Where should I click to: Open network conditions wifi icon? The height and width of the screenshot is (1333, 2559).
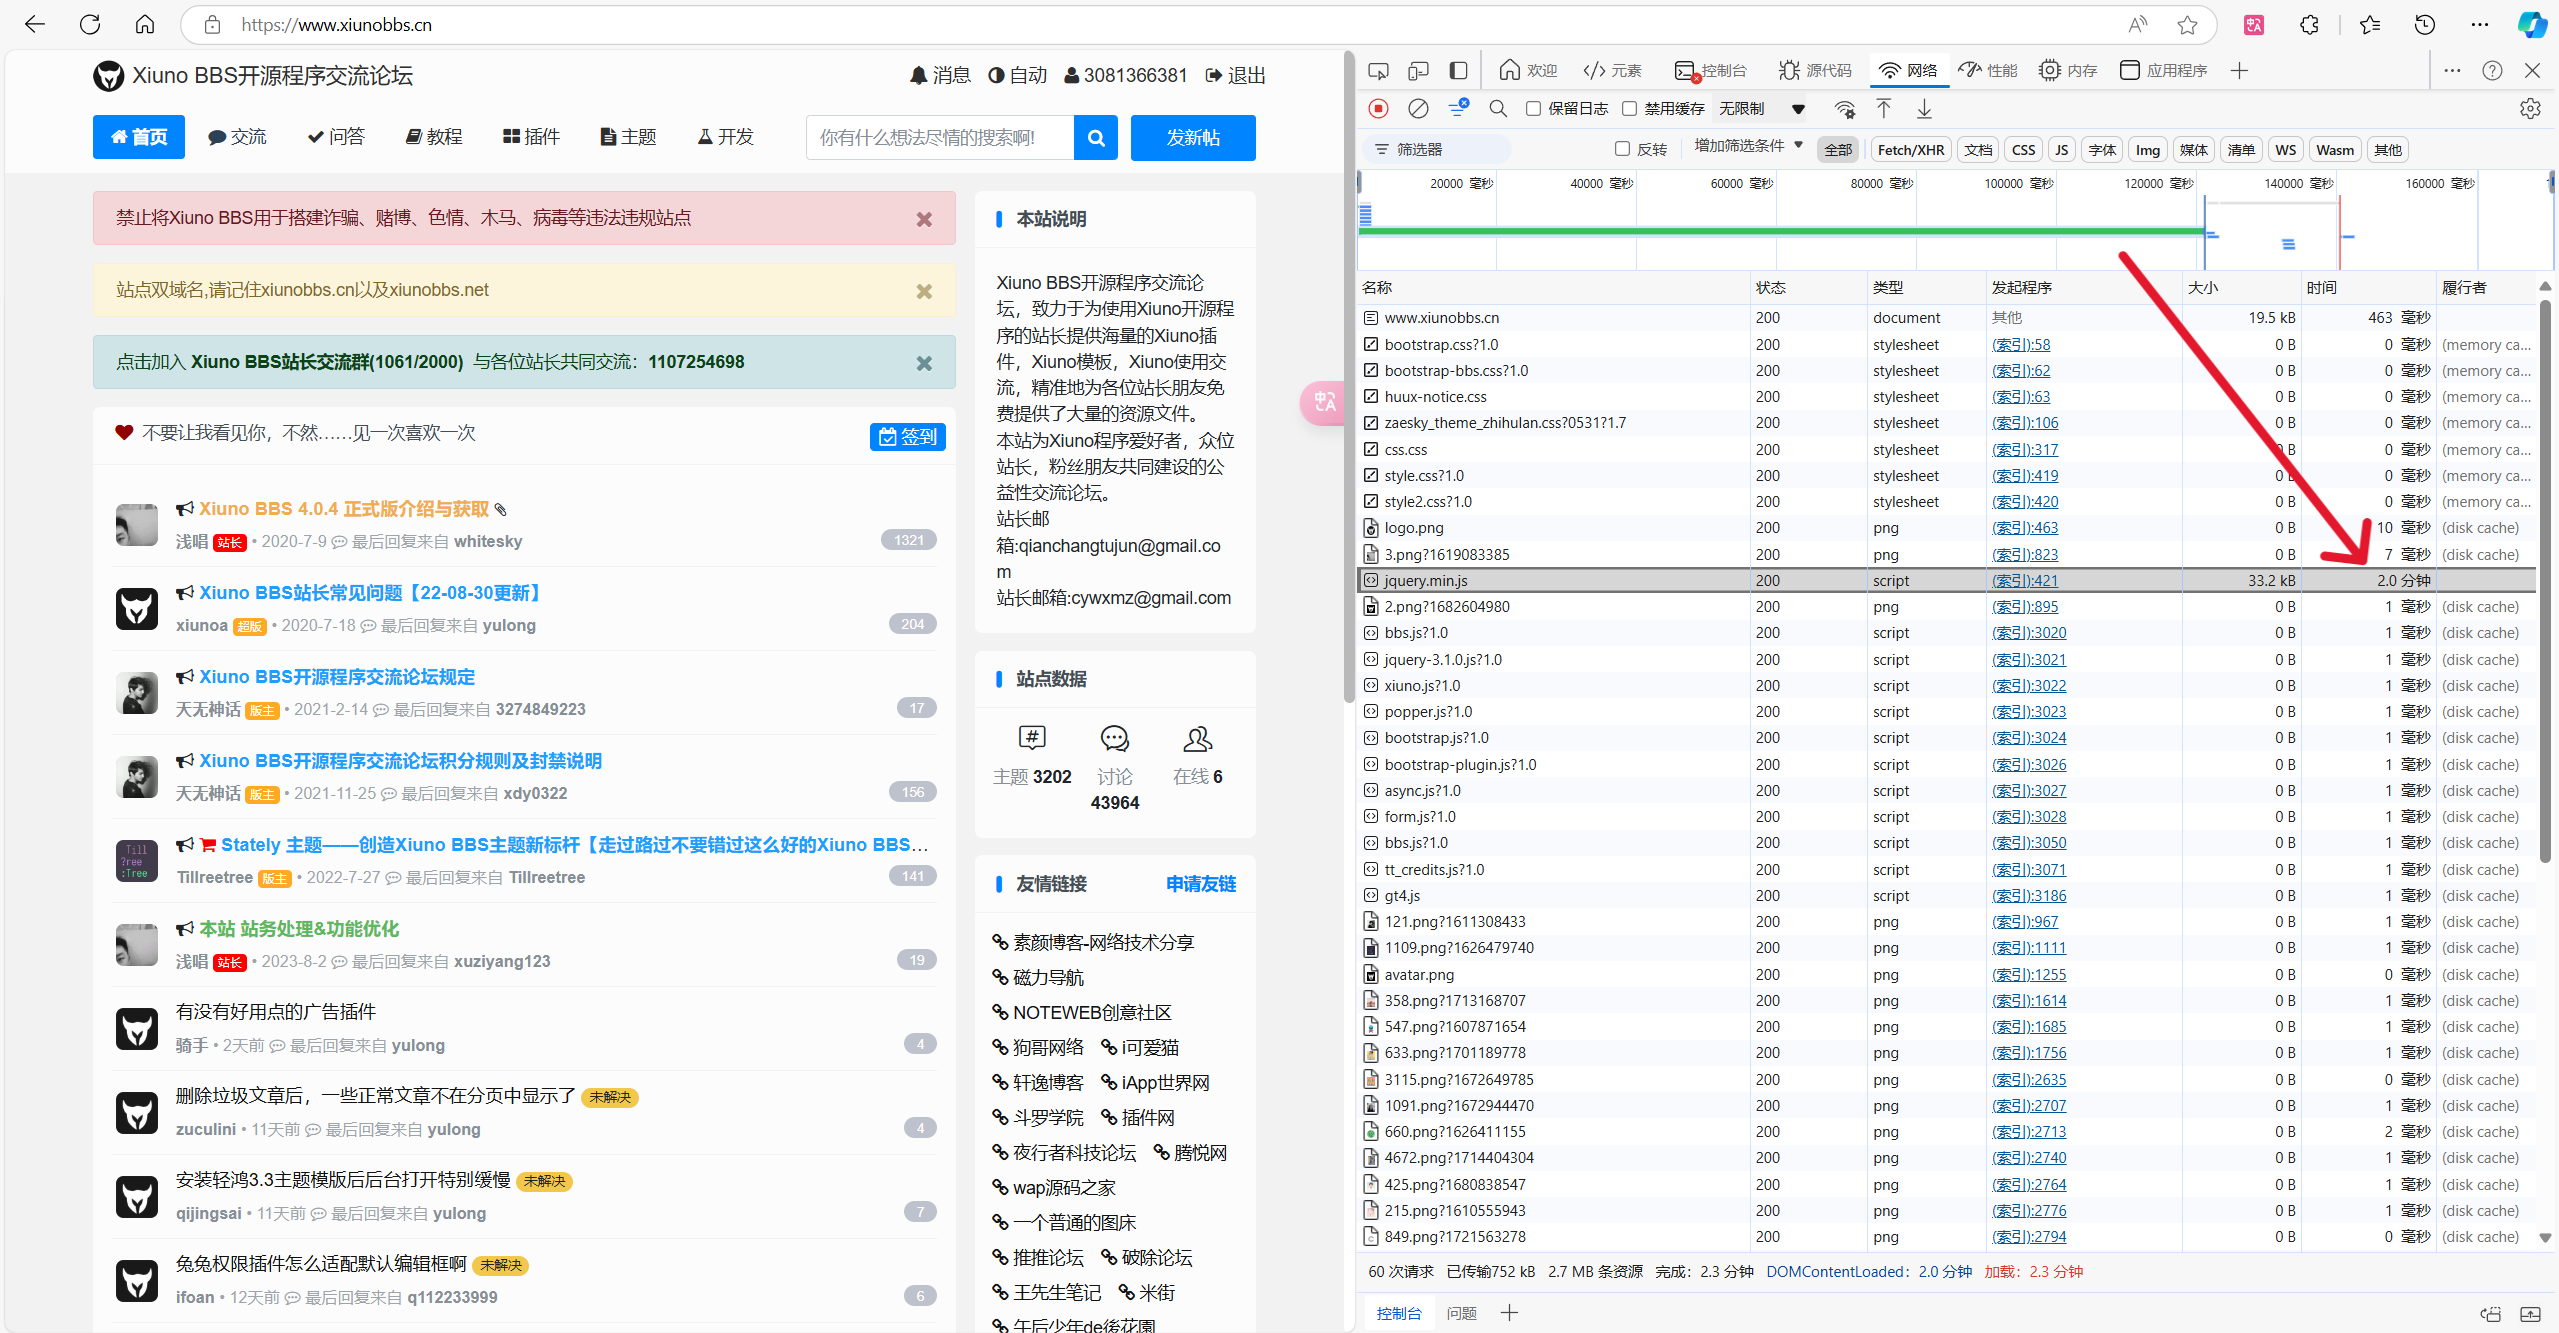point(1845,108)
